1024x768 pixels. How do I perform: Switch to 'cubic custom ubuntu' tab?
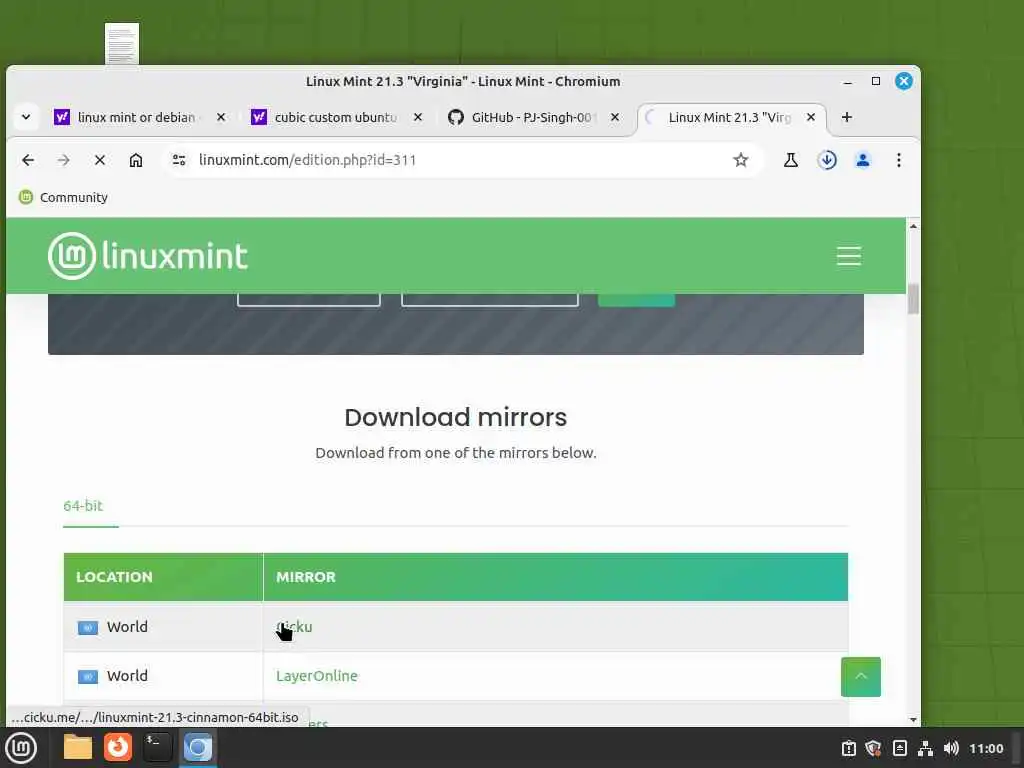(335, 118)
